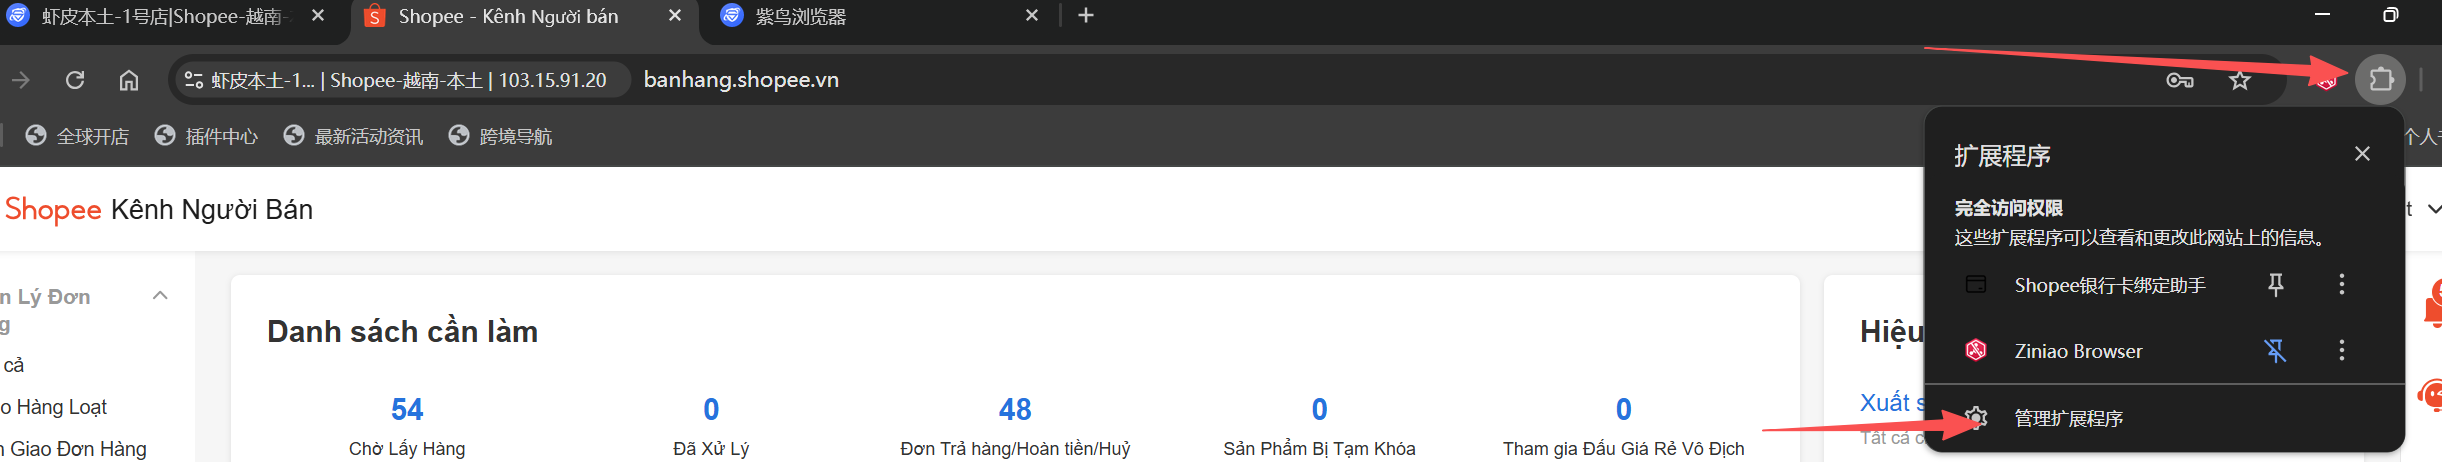Open a new tab with plus button
Viewport: 2442px width, 462px height.
[1086, 16]
